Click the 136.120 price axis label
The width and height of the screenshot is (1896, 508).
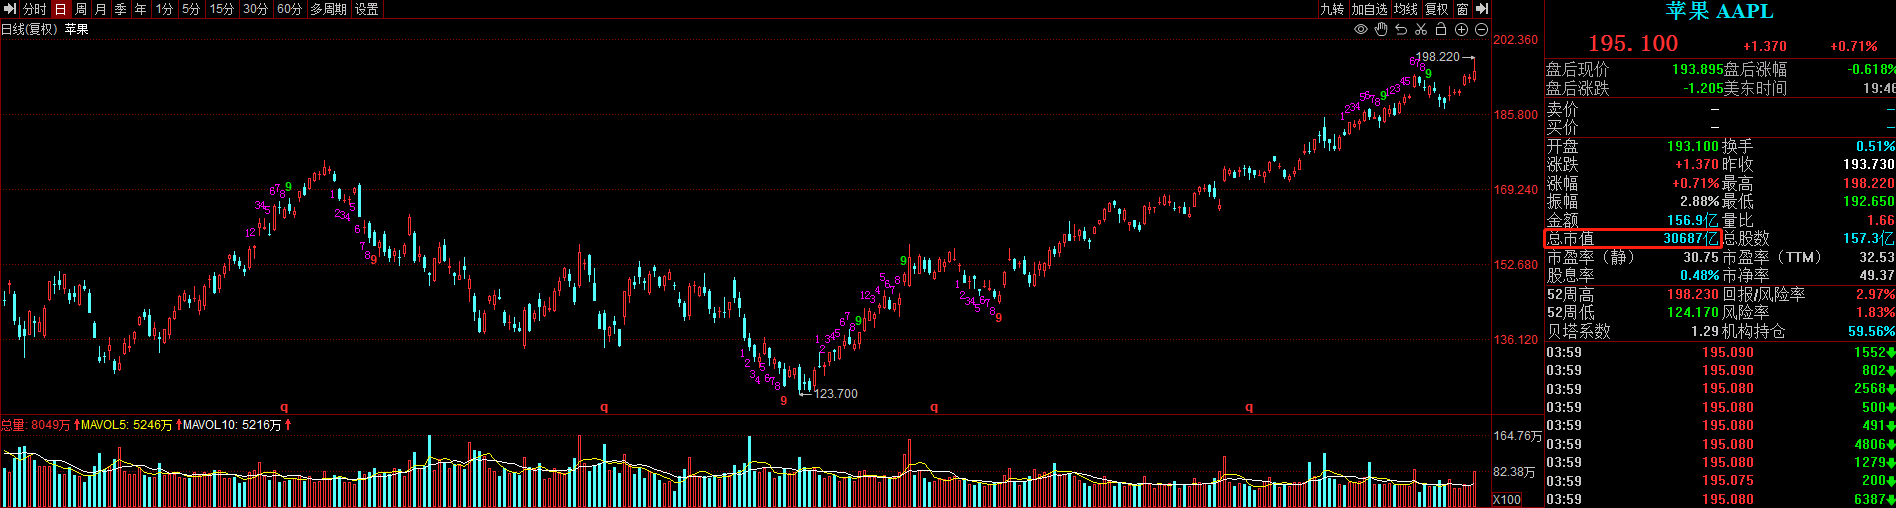[x=1516, y=340]
